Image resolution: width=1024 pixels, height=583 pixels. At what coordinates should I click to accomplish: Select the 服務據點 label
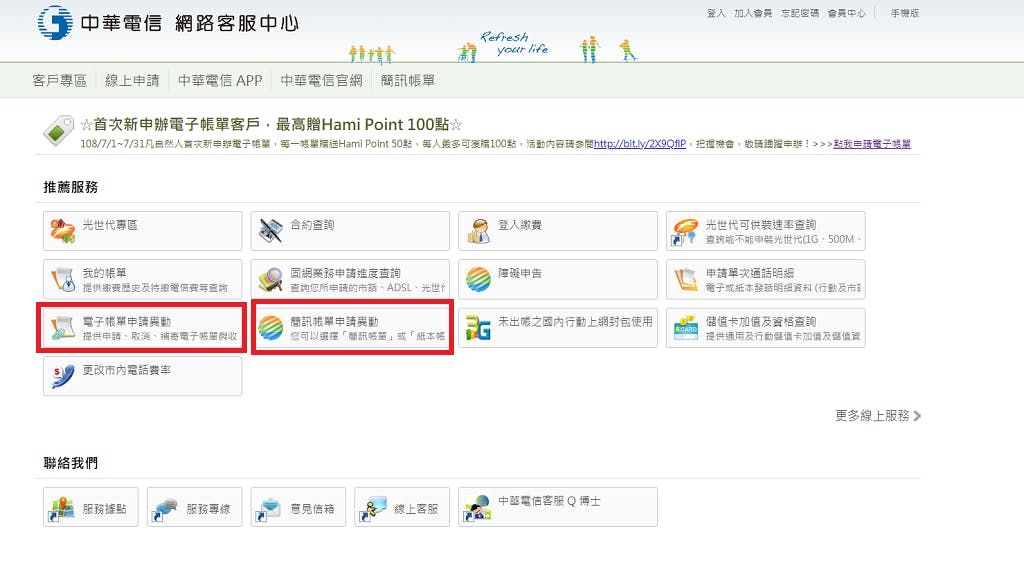click(x=104, y=509)
